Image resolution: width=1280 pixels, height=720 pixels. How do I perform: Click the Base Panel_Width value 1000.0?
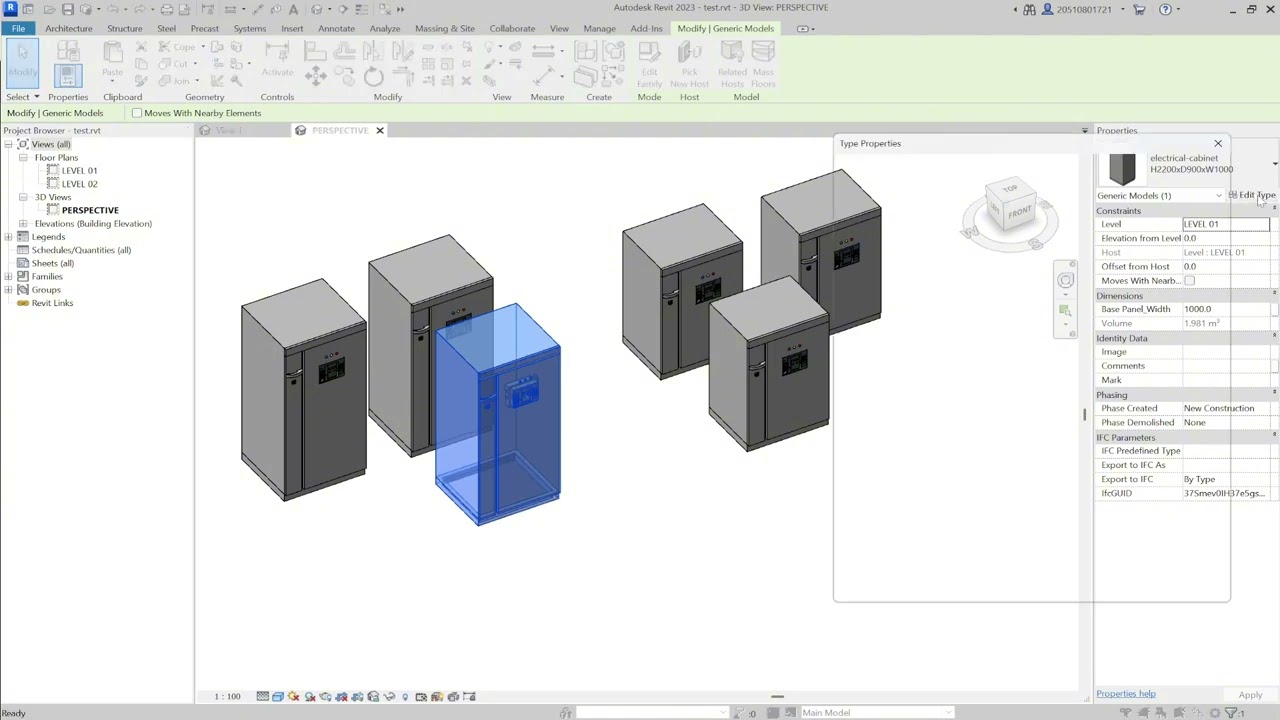1226,309
